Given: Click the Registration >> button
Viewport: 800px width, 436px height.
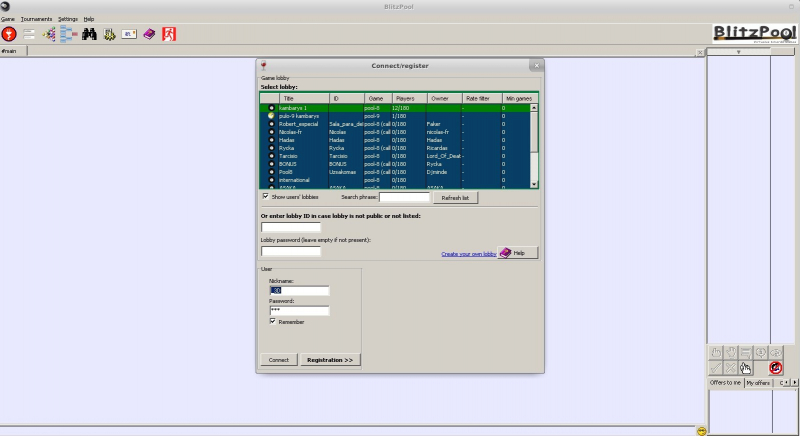Looking at the screenshot, I should (x=330, y=360).
